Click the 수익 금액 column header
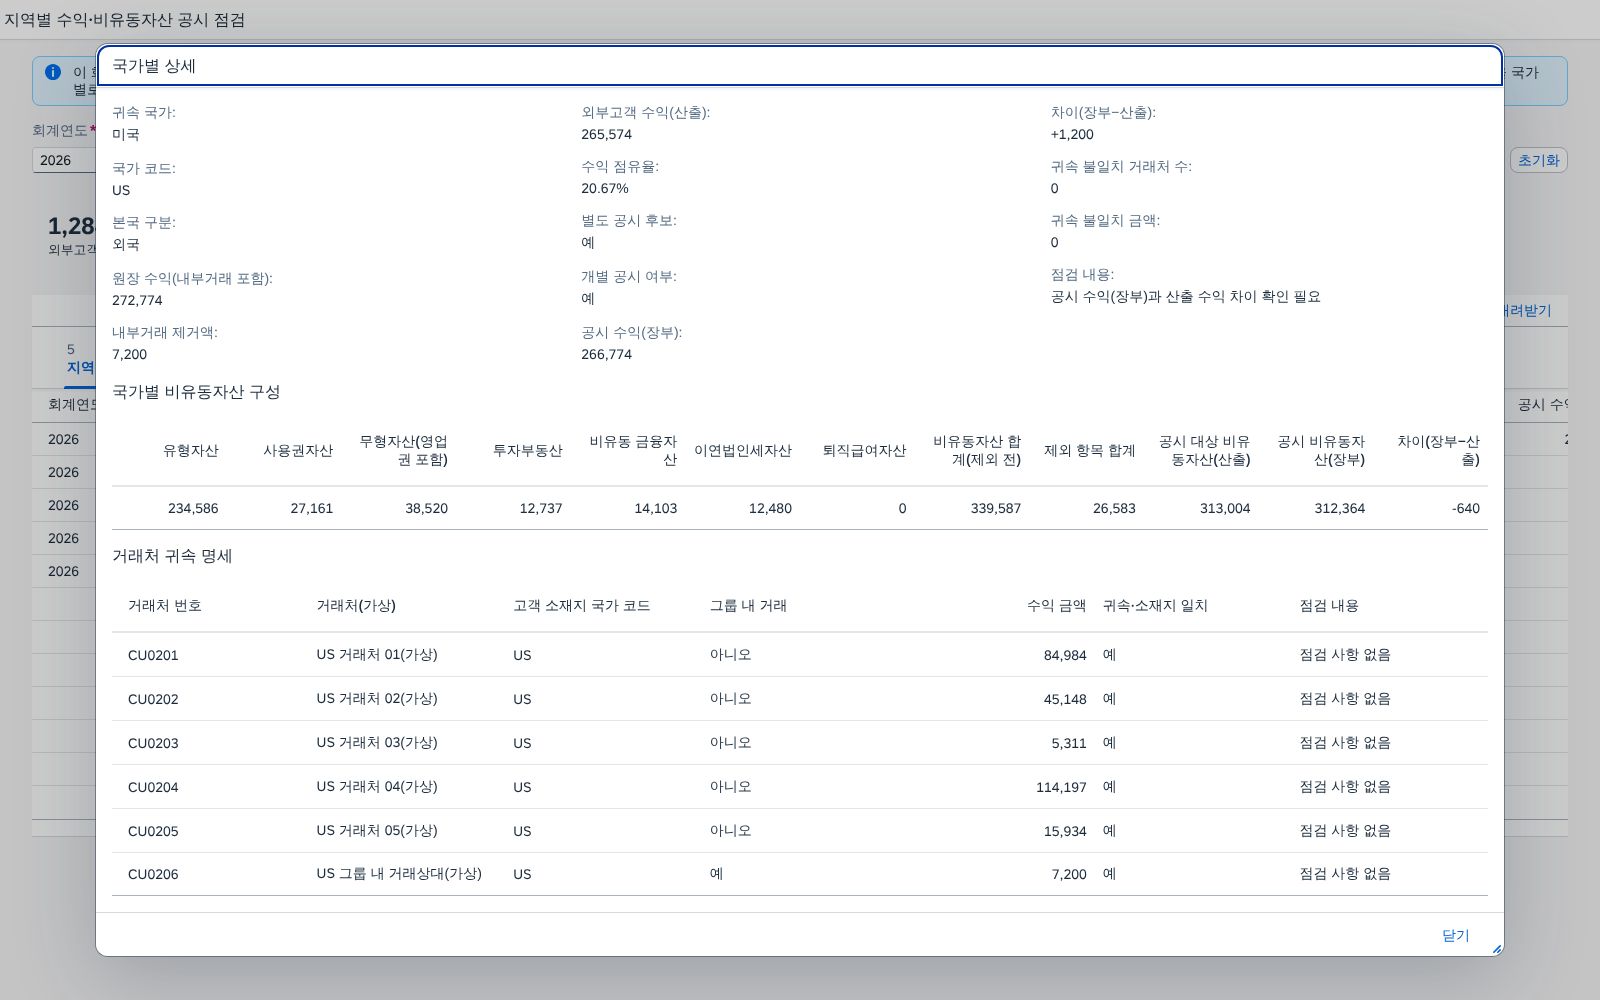Screen dimensions: 1600x1000 coord(1056,606)
